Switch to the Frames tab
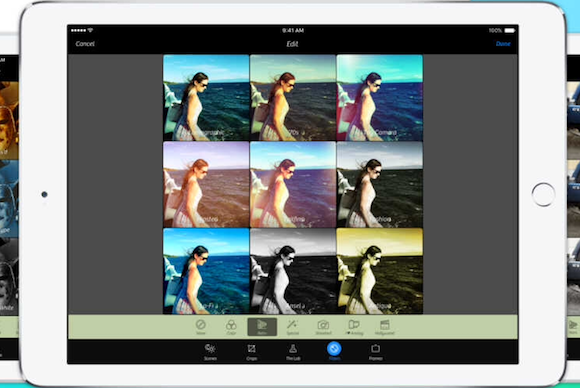Image resolution: width=580 pixels, height=388 pixels. (x=375, y=351)
